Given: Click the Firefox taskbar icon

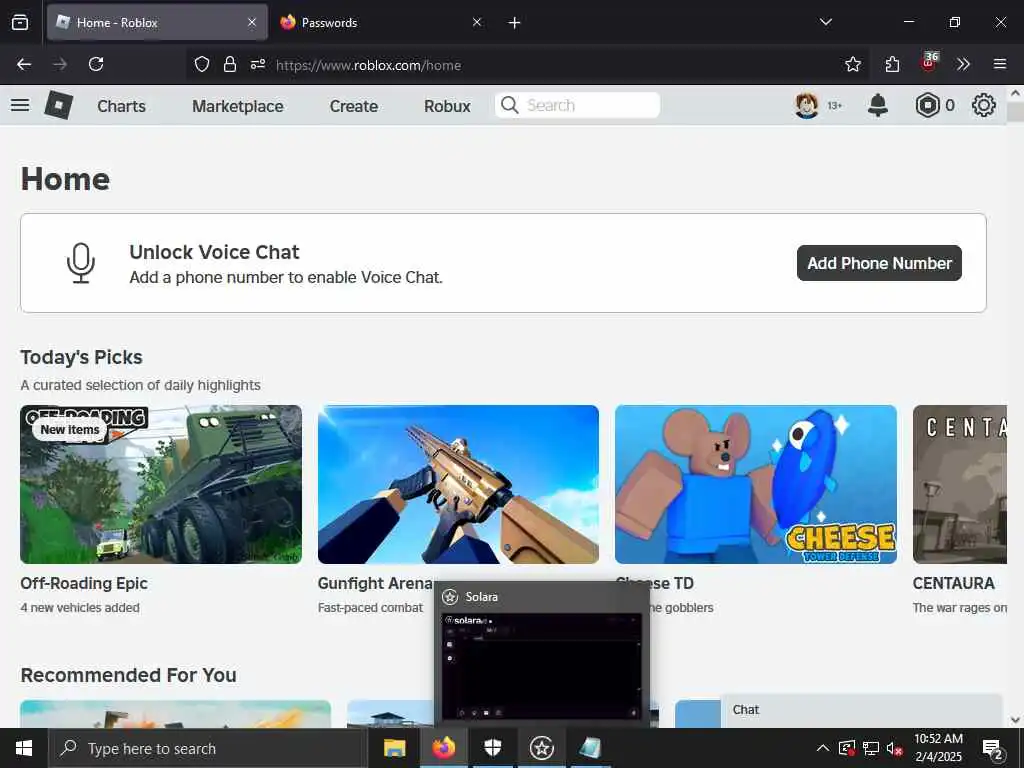Looking at the screenshot, I should 443,748.
